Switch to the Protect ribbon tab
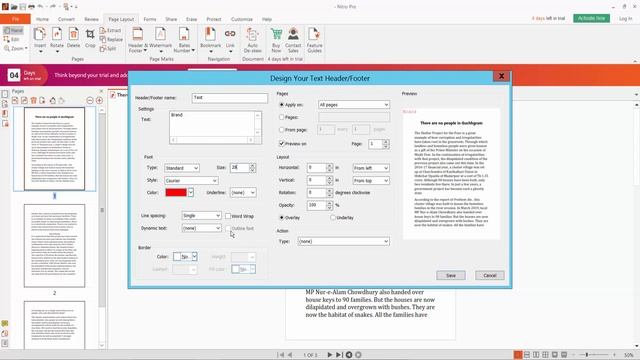This screenshot has width=640, height=360. tap(214, 19)
